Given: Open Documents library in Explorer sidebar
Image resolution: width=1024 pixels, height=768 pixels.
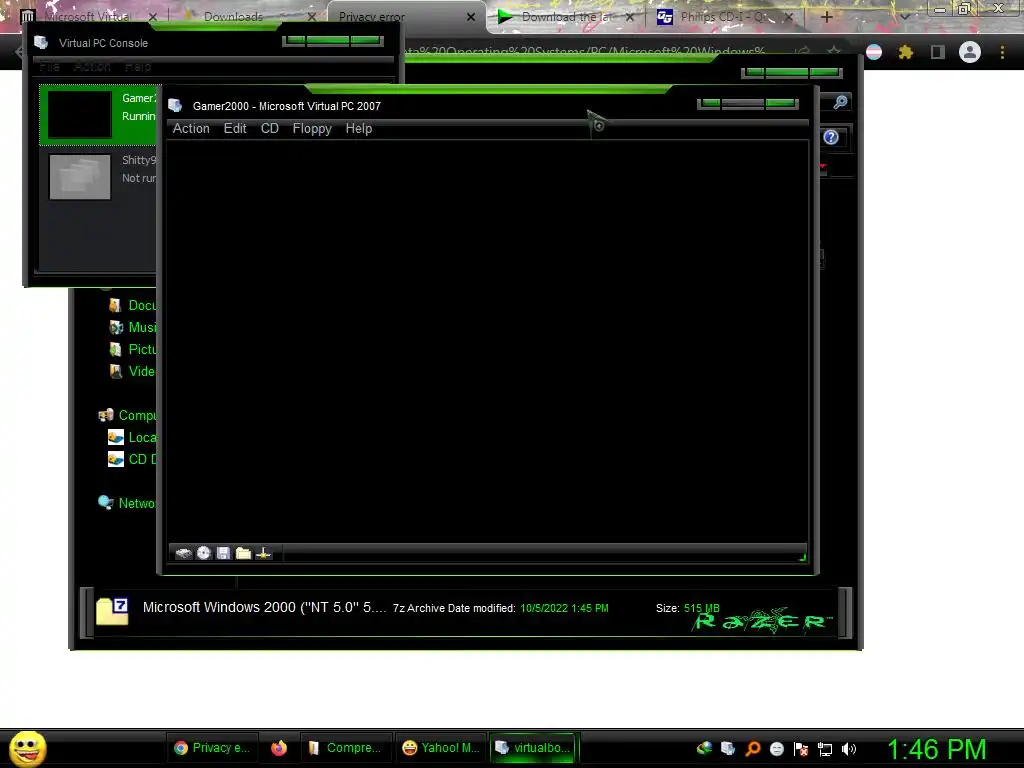Looking at the screenshot, I should [133, 305].
